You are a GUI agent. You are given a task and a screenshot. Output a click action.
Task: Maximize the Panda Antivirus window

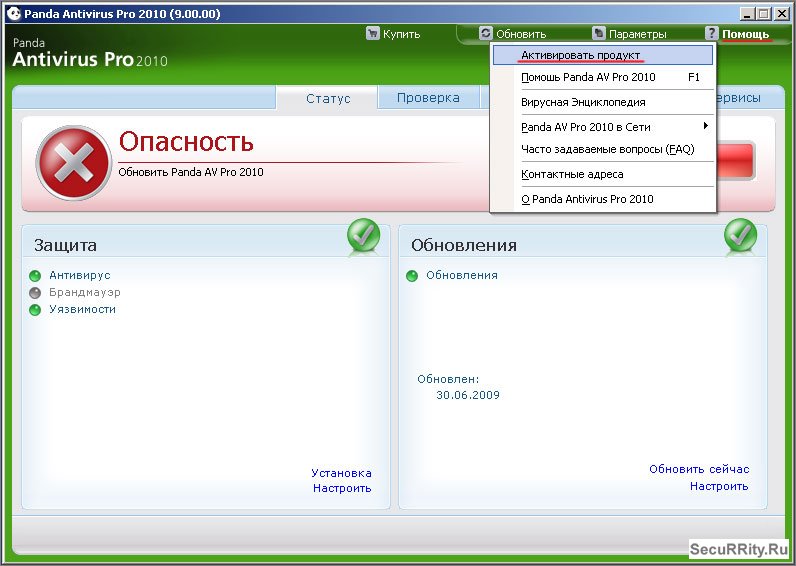pos(764,14)
